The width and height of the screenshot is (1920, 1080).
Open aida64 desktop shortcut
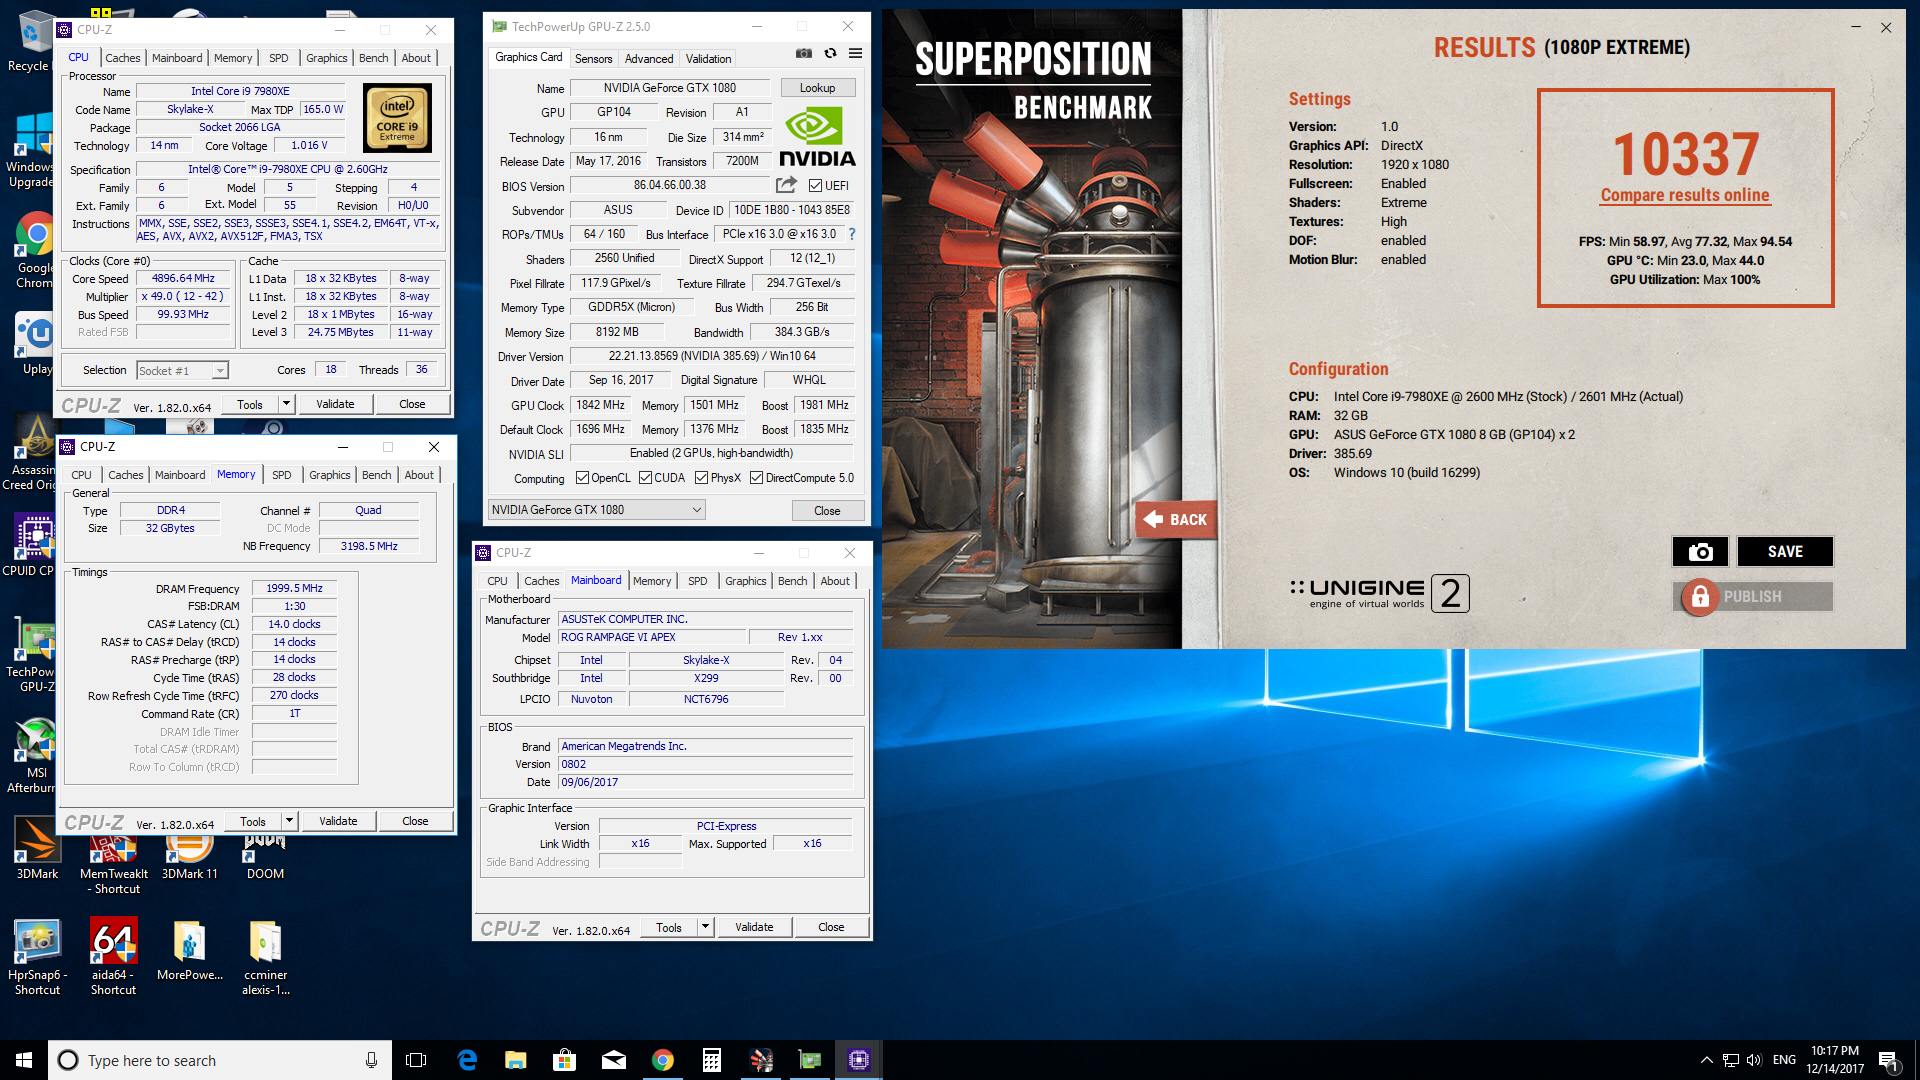coord(113,957)
